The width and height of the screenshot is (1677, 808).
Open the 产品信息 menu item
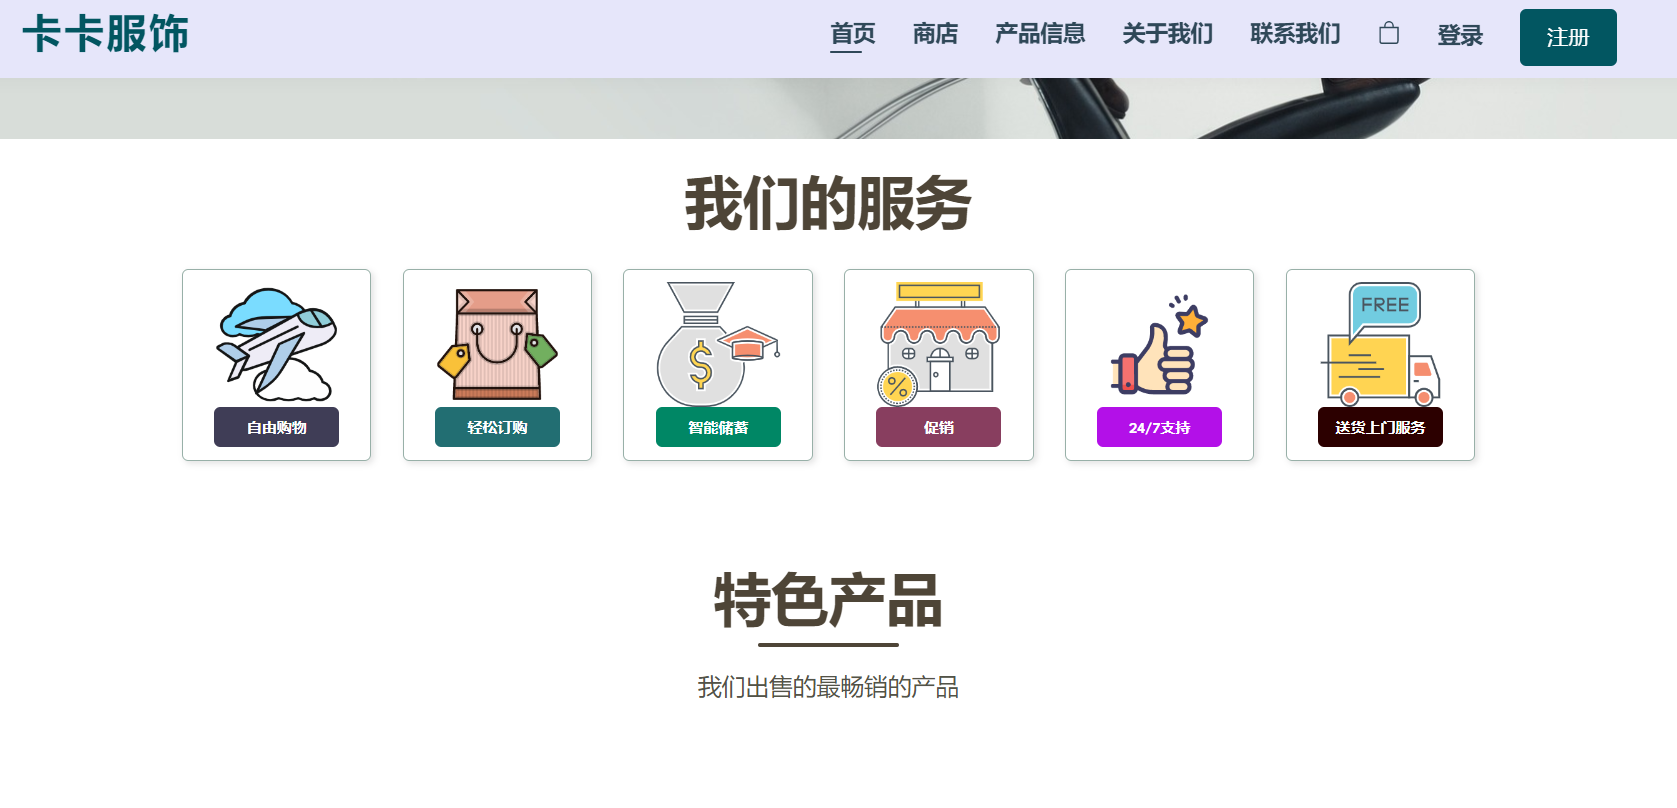1040,34
